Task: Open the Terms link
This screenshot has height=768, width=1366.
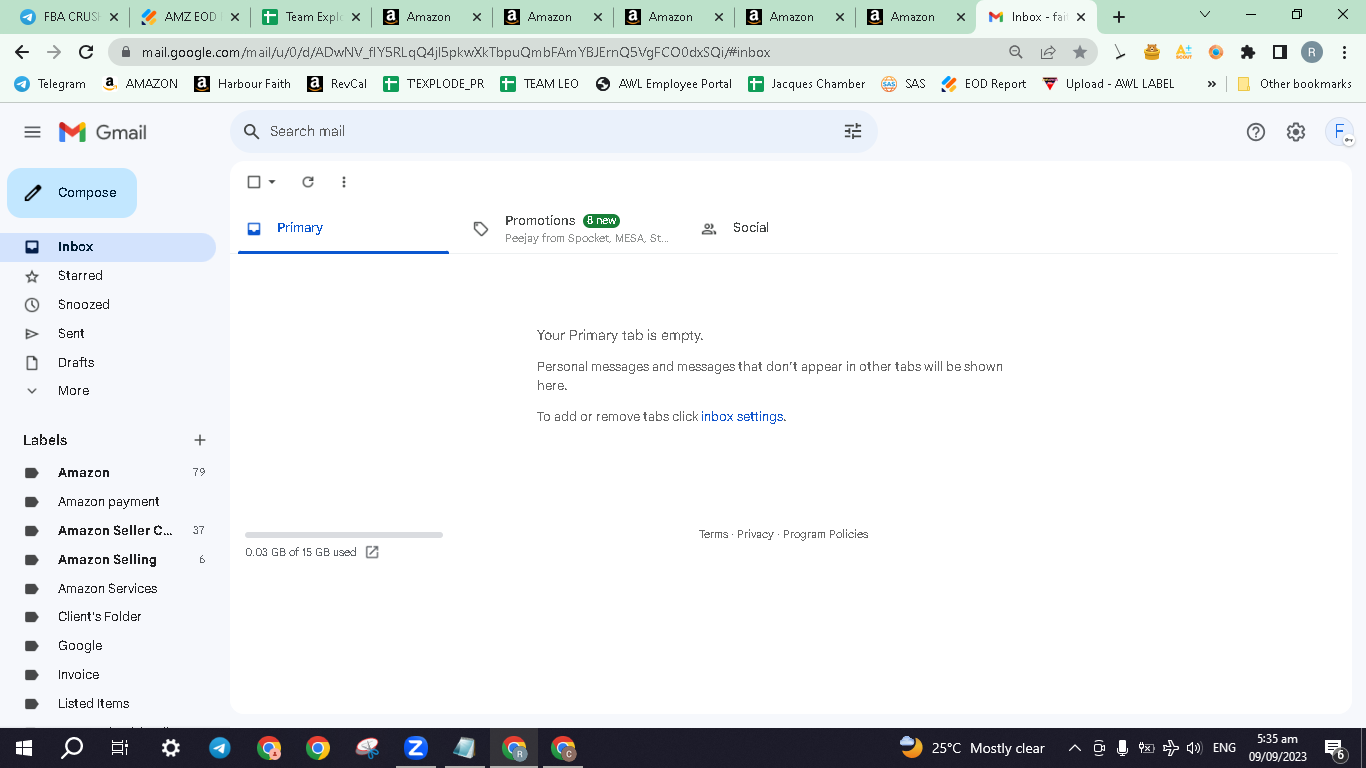Action: coord(713,534)
